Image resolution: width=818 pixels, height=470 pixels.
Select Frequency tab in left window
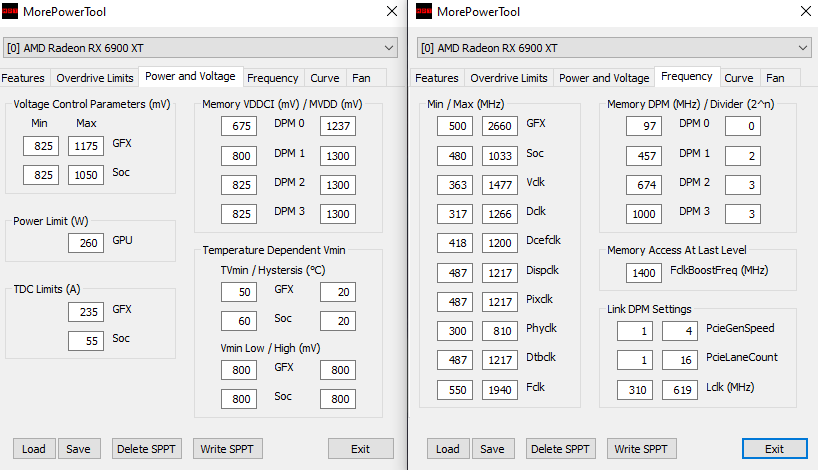click(x=272, y=78)
